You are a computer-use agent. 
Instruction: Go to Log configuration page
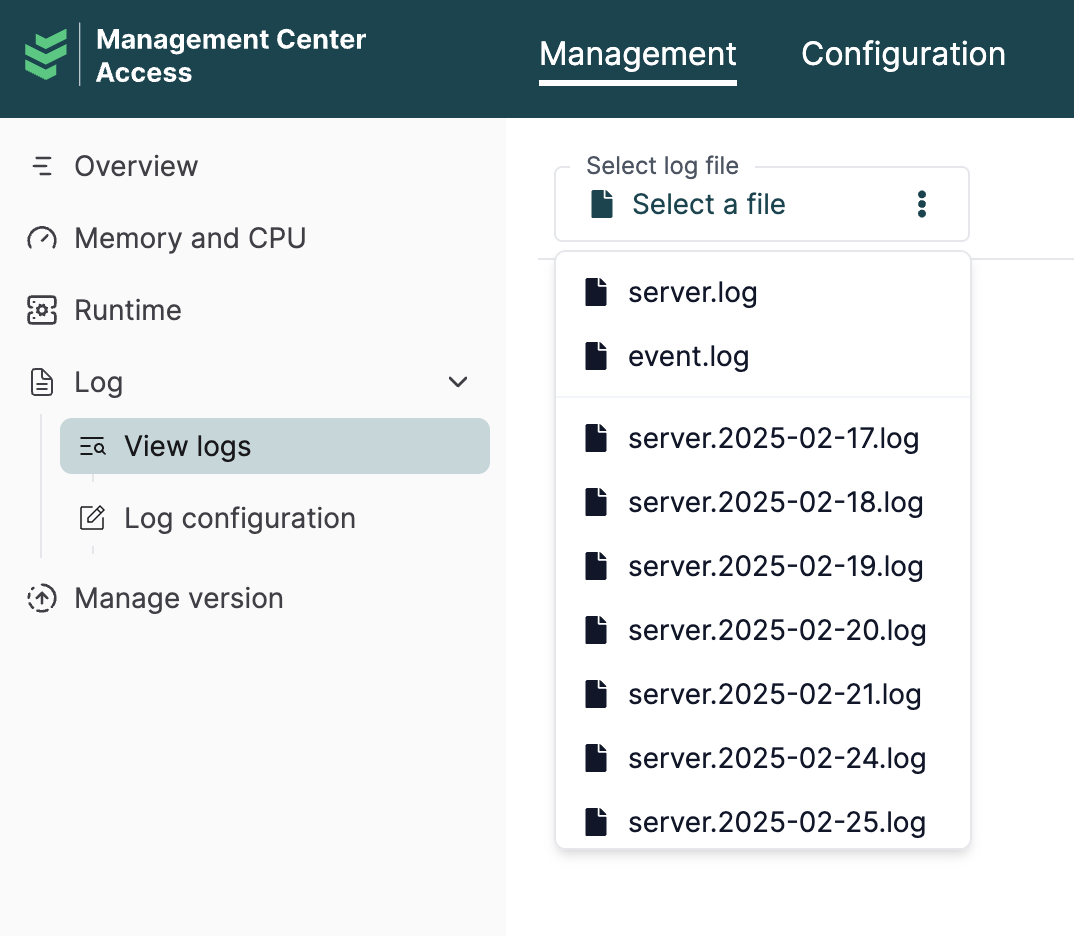coord(239,518)
